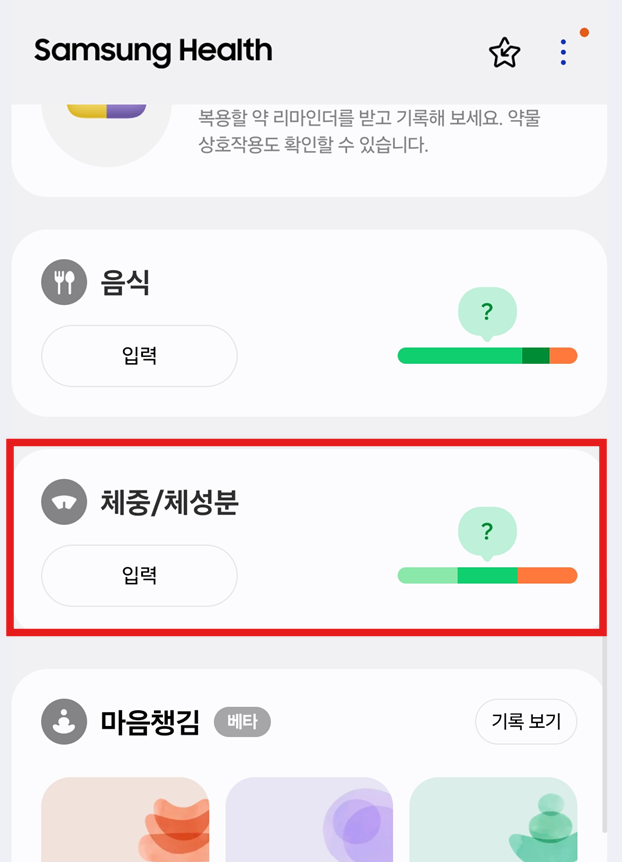
Task: Open the green zen stones thumbnail
Action: pos(494,820)
